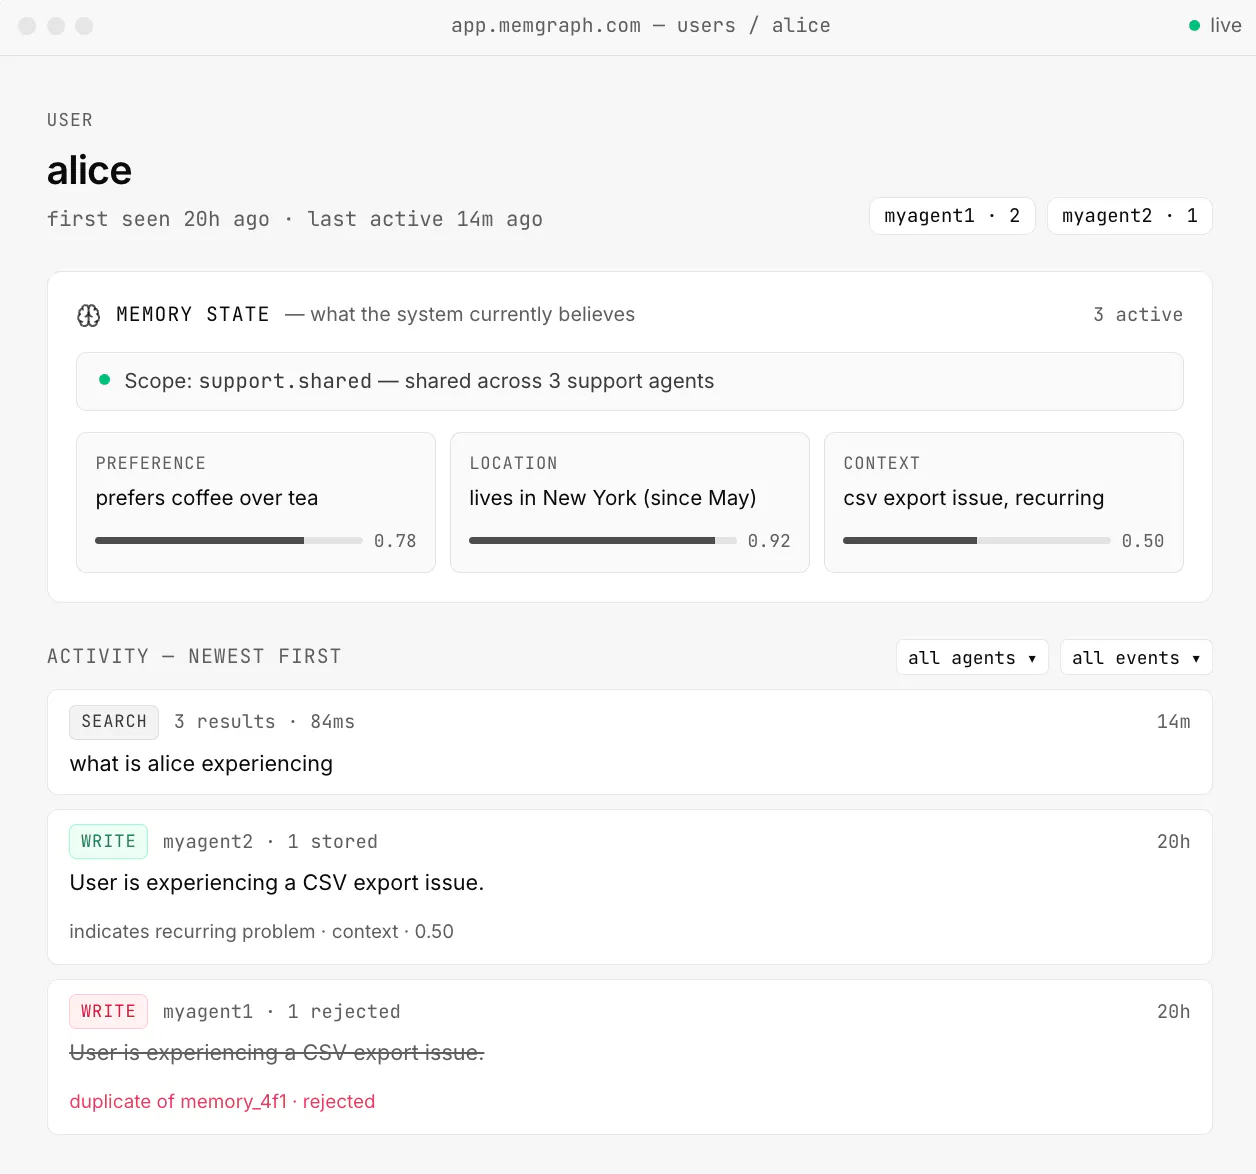Click the '3 results · 84ms' text
Image resolution: width=1256 pixels, height=1174 pixels.
[x=264, y=722]
